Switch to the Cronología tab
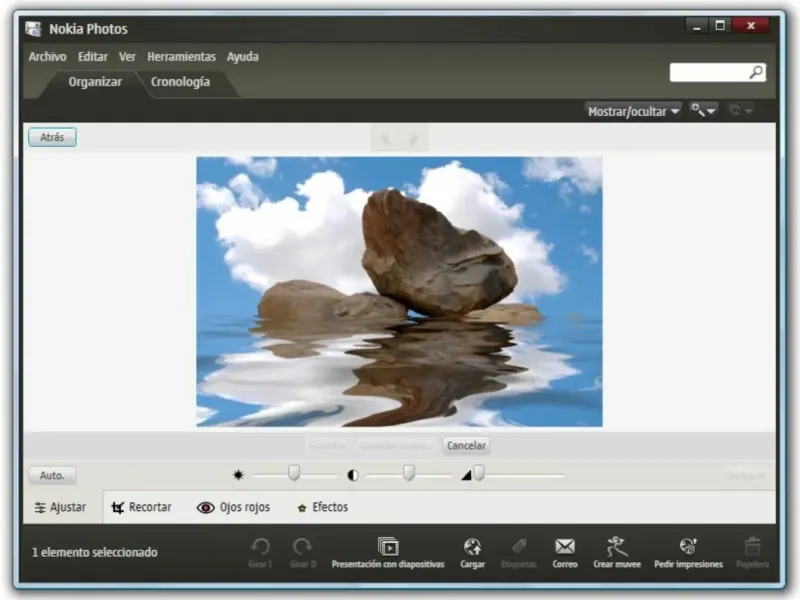 coord(180,82)
